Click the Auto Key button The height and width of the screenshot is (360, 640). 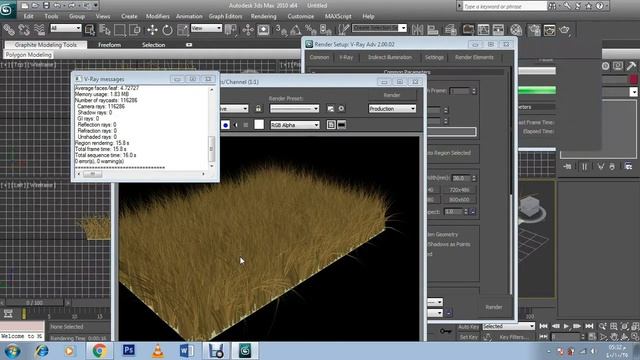click(x=468, y=327)
